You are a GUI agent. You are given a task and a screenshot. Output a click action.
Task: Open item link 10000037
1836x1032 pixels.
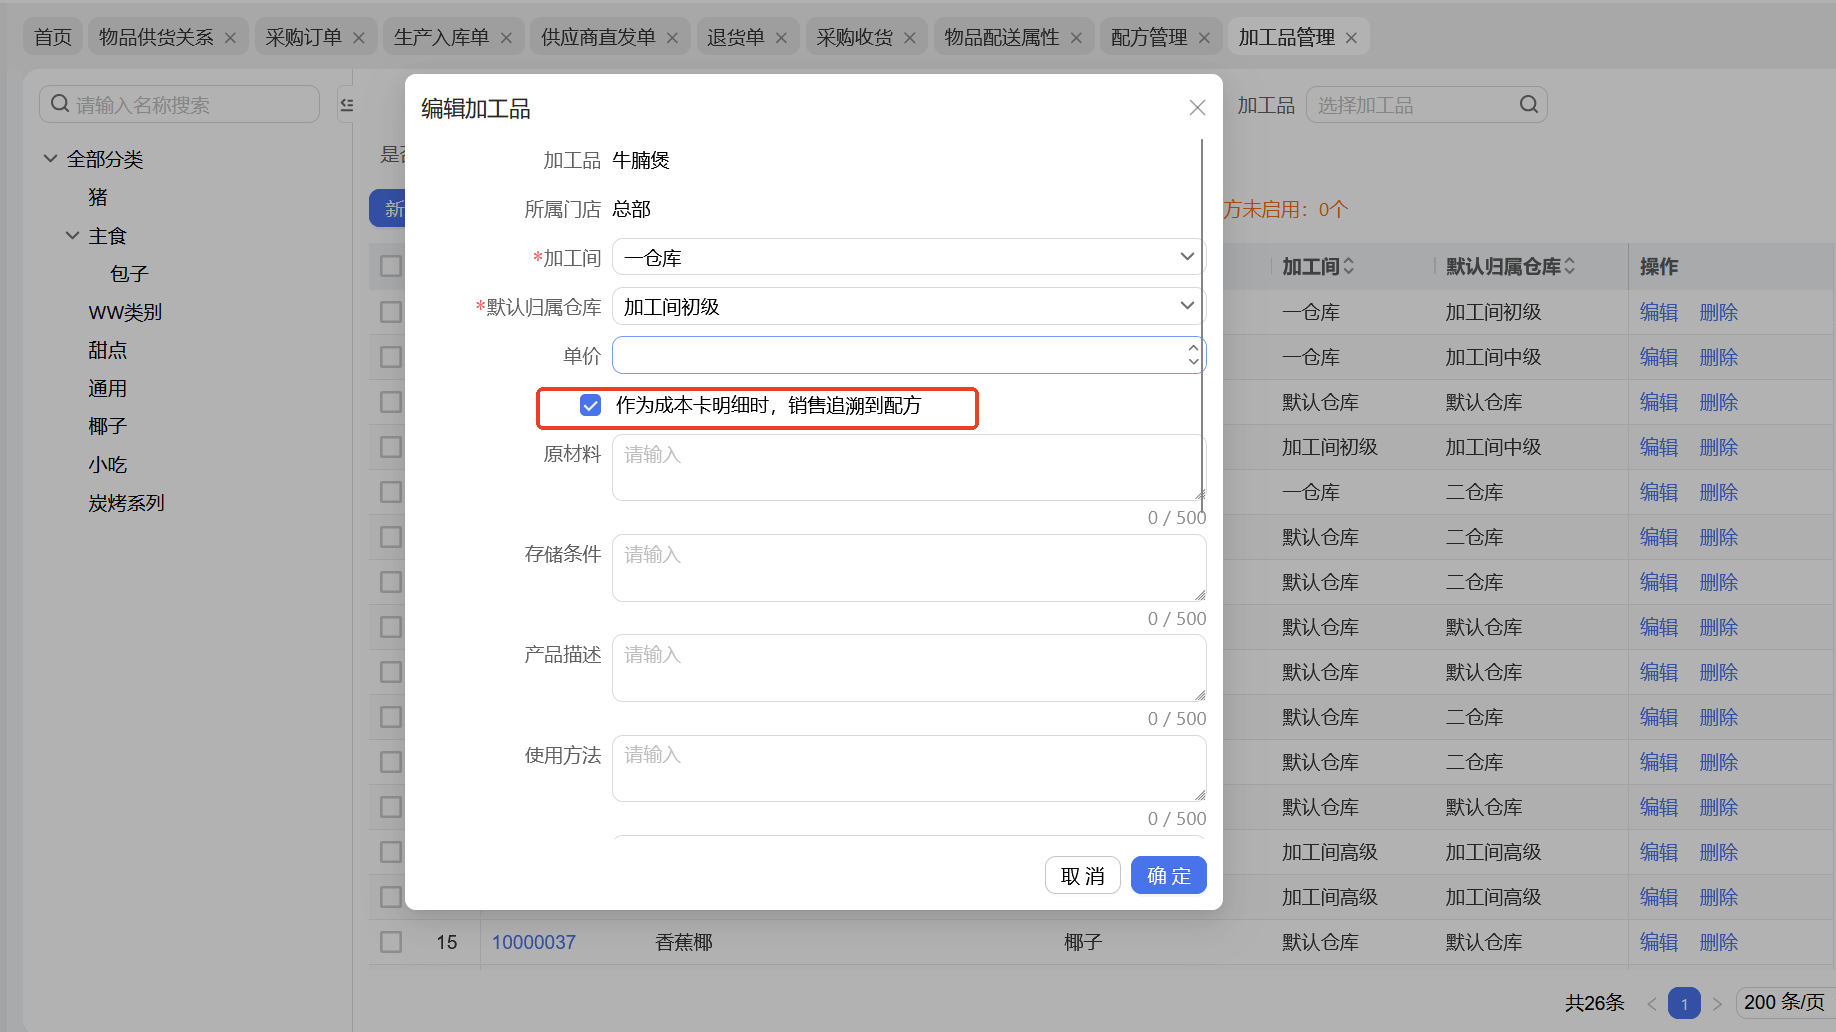point(534,942)
